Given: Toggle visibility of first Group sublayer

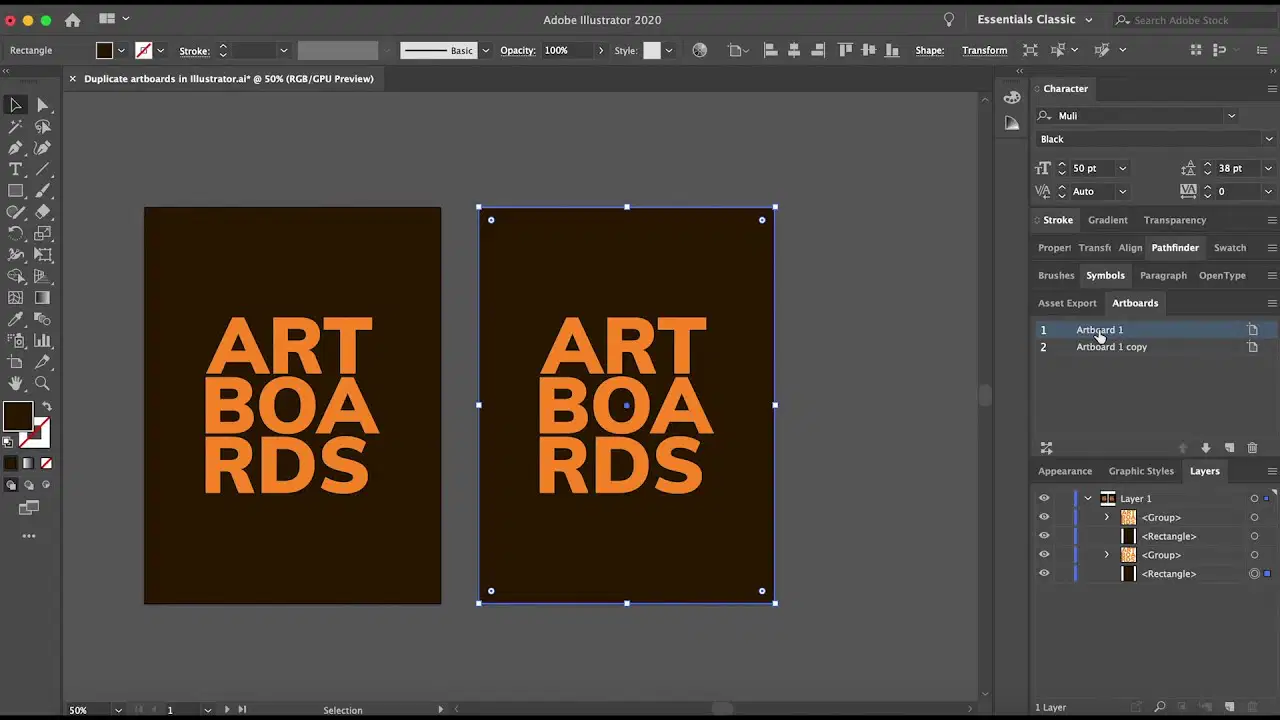Looking at the screenshot, I should tap(1044, 517).
